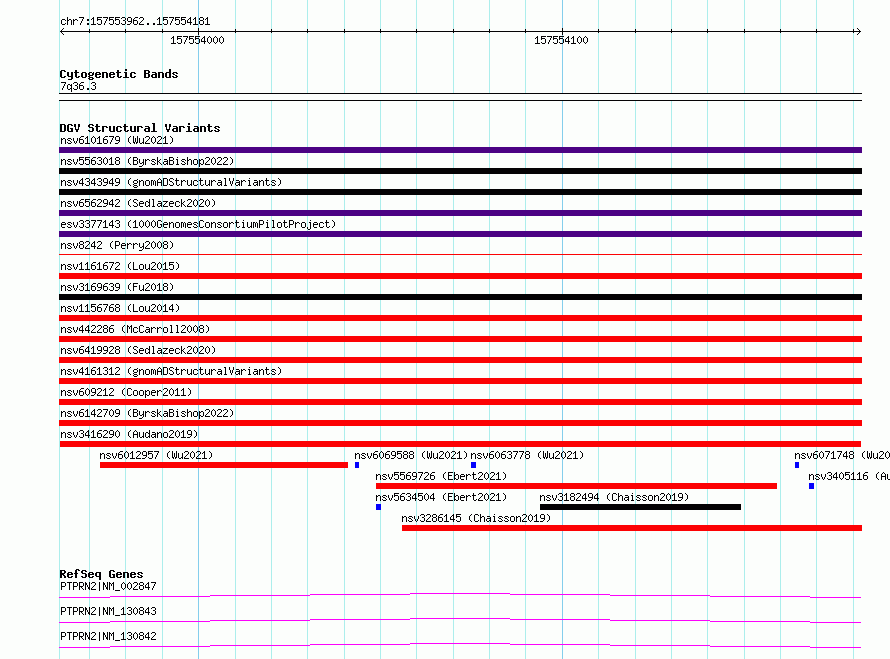Open esv3377143 (1000GenomesConsortiumPilotProject) entry
This screenshot has width=890, height=659.
[198, 224]
